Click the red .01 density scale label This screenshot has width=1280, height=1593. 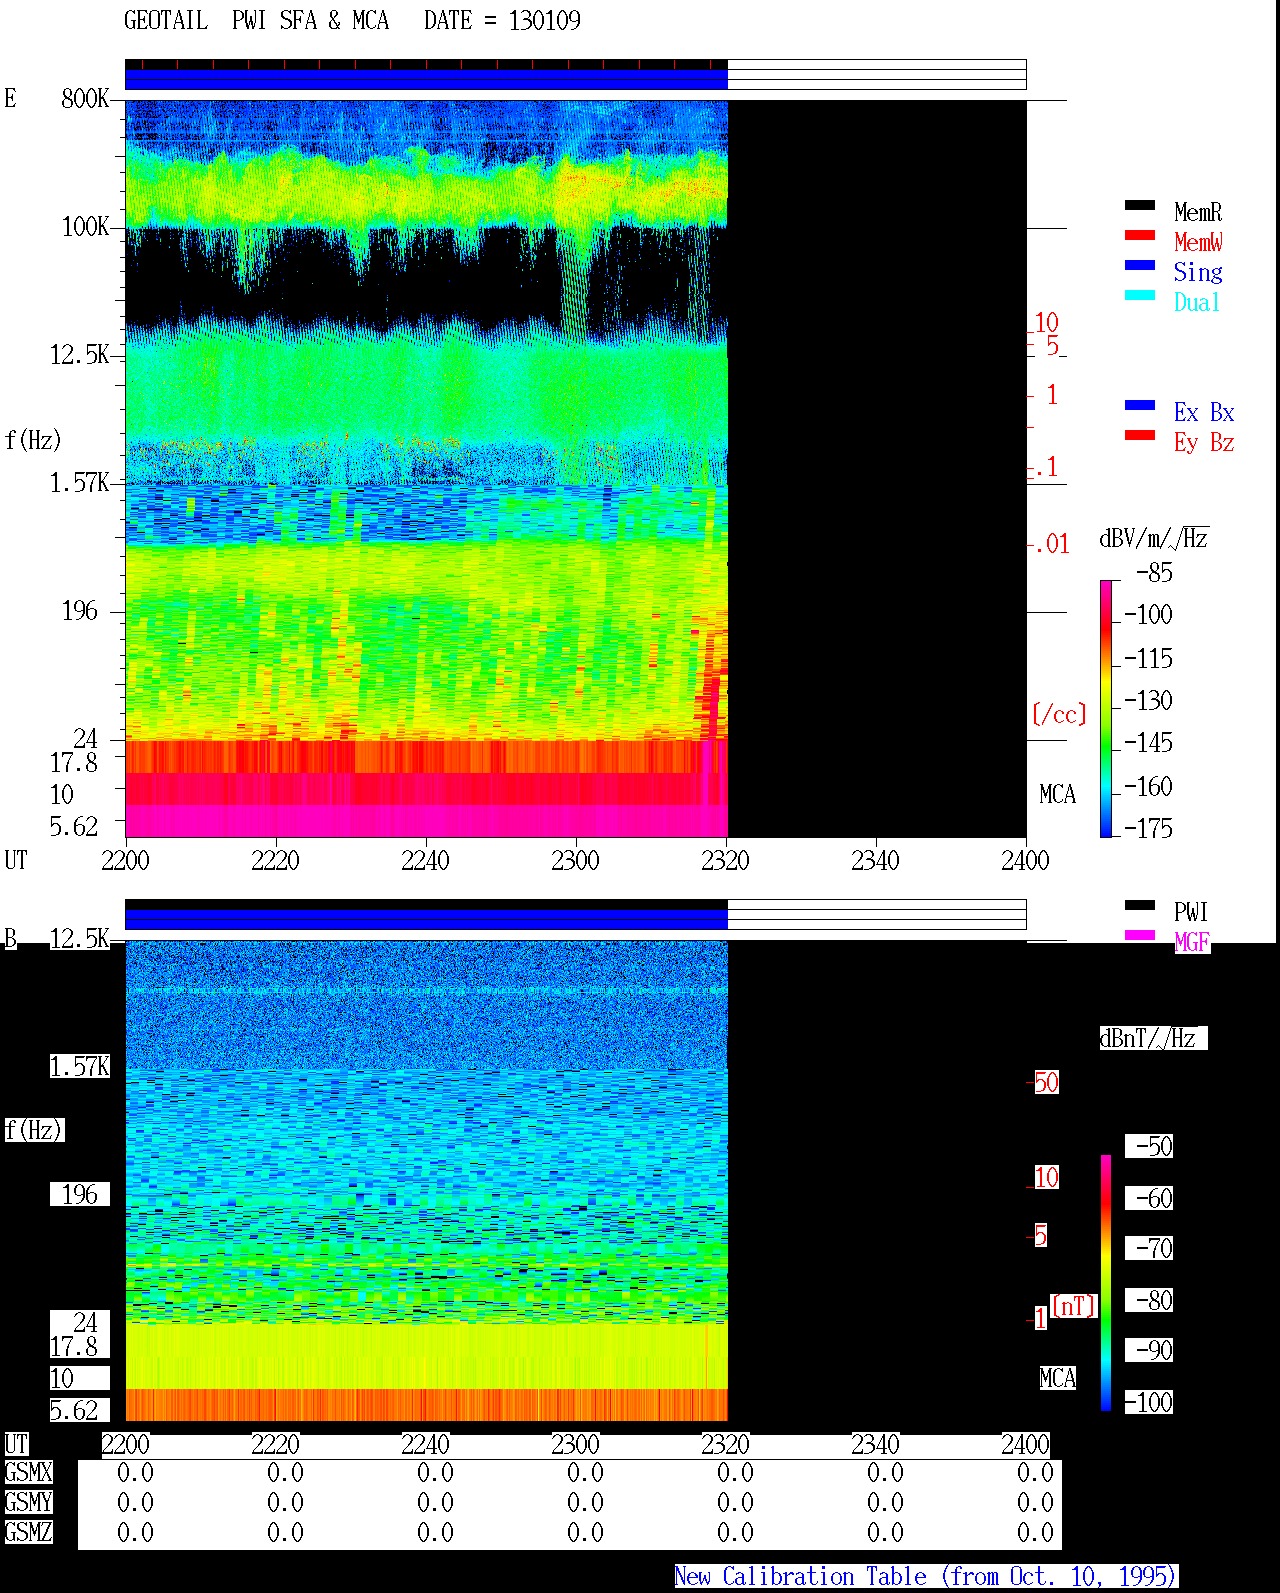tap(1052, 544)
